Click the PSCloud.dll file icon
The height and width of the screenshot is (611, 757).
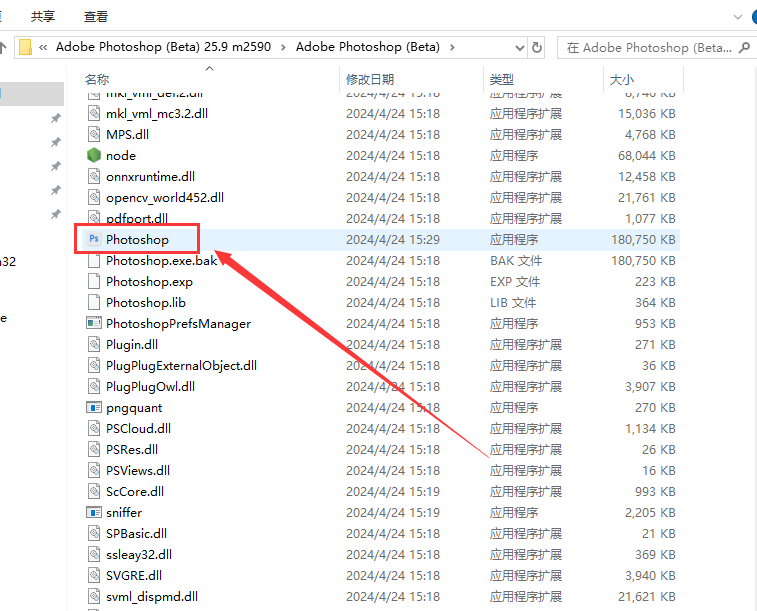[x=94, y=428]
